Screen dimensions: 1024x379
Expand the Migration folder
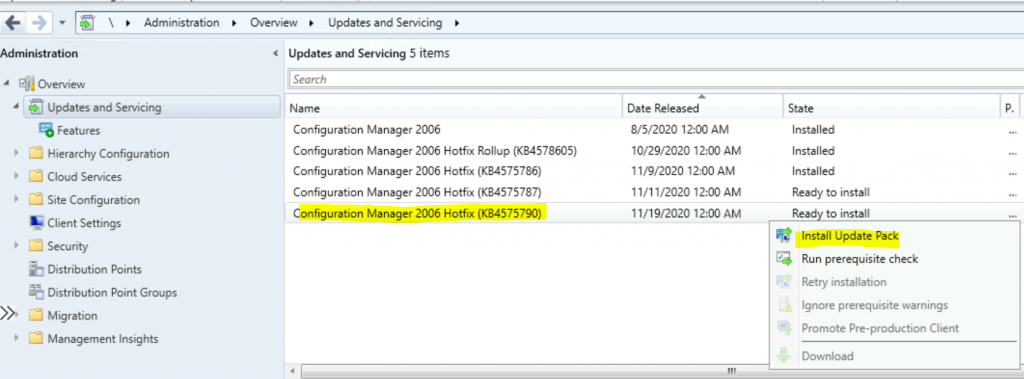[x=16, y=316]
